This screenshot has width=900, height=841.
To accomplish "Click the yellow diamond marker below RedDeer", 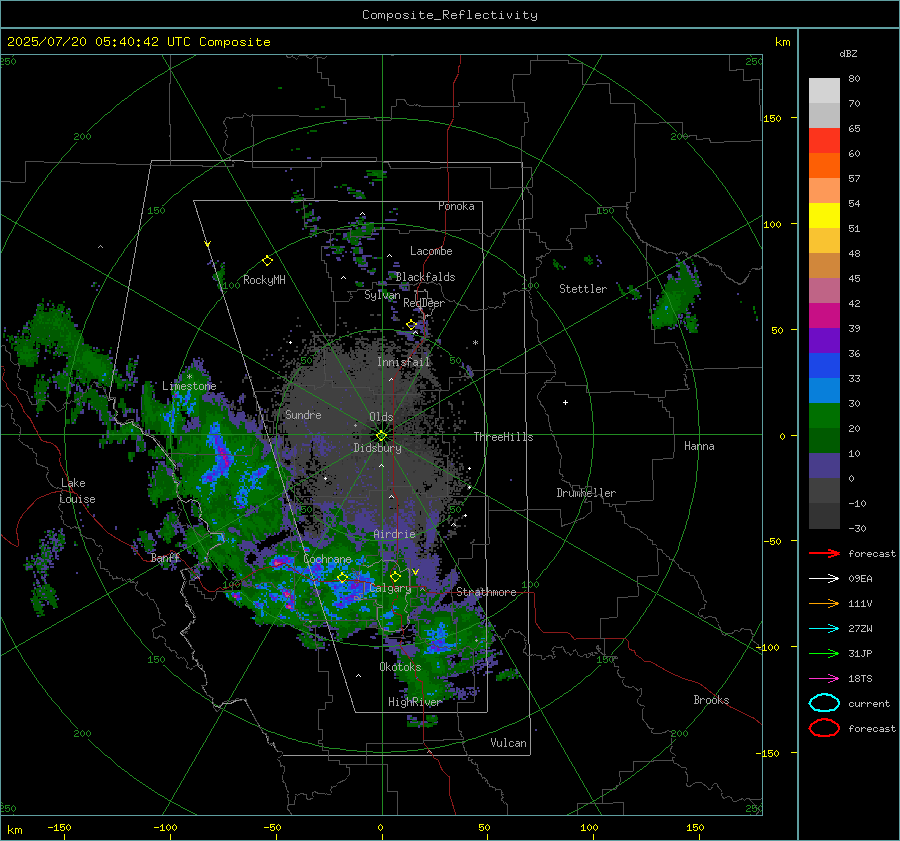I will click(412, 325).
